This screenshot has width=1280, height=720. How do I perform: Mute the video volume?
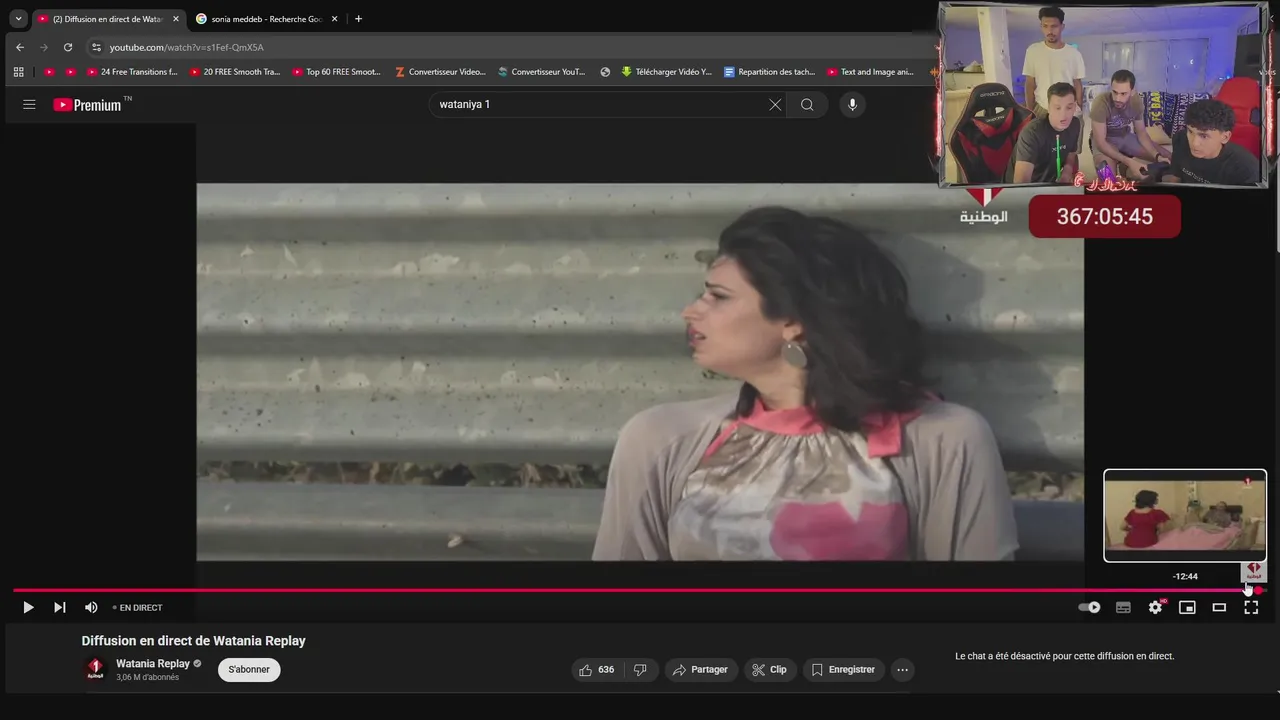pos(91,607)
